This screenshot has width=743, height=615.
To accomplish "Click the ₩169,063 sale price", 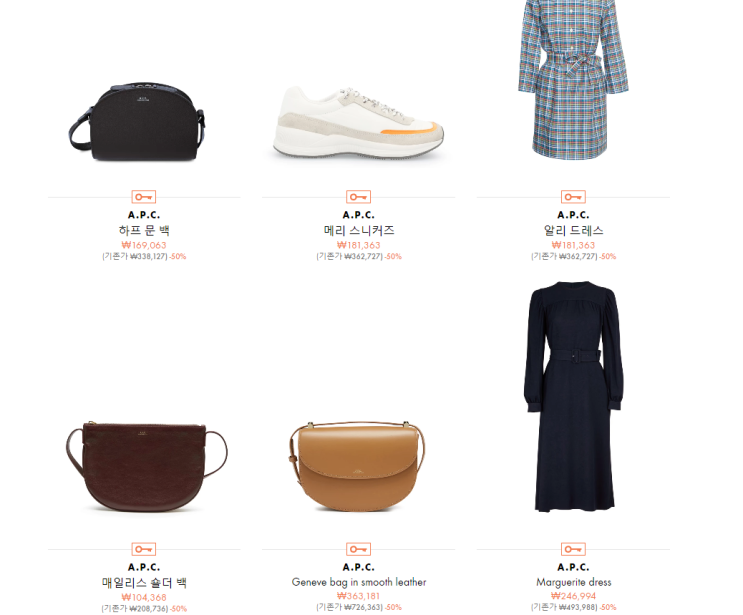I will (x=144, y=245).
